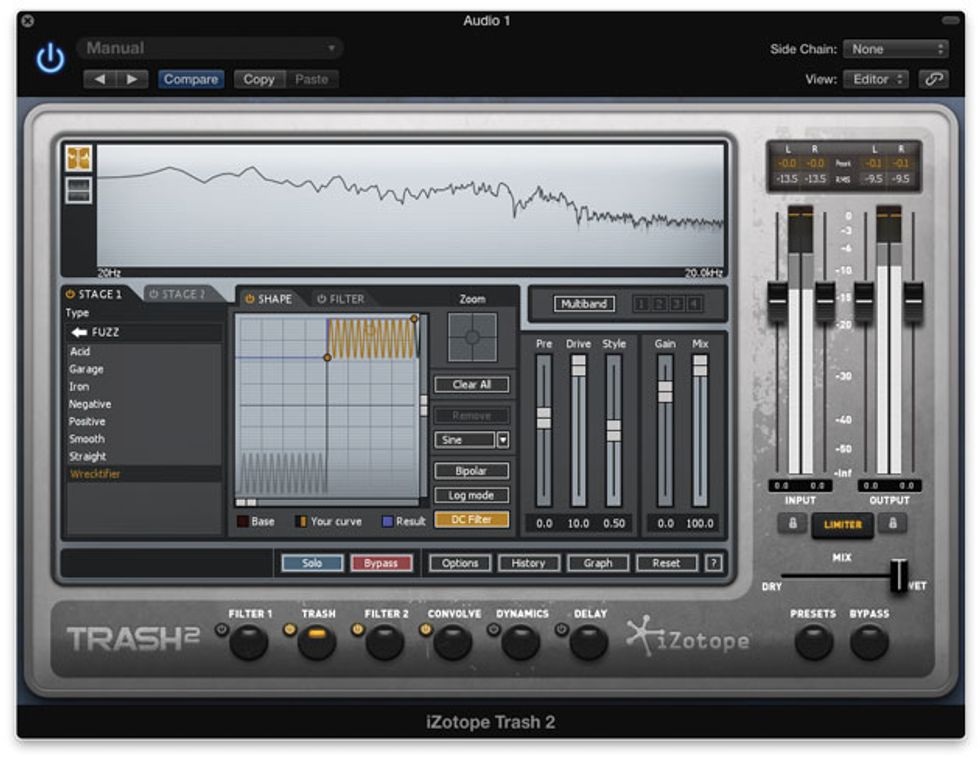Select the Wrecktifier distortion type
This screenshot has width=980, height=759.
click(144, 474)
